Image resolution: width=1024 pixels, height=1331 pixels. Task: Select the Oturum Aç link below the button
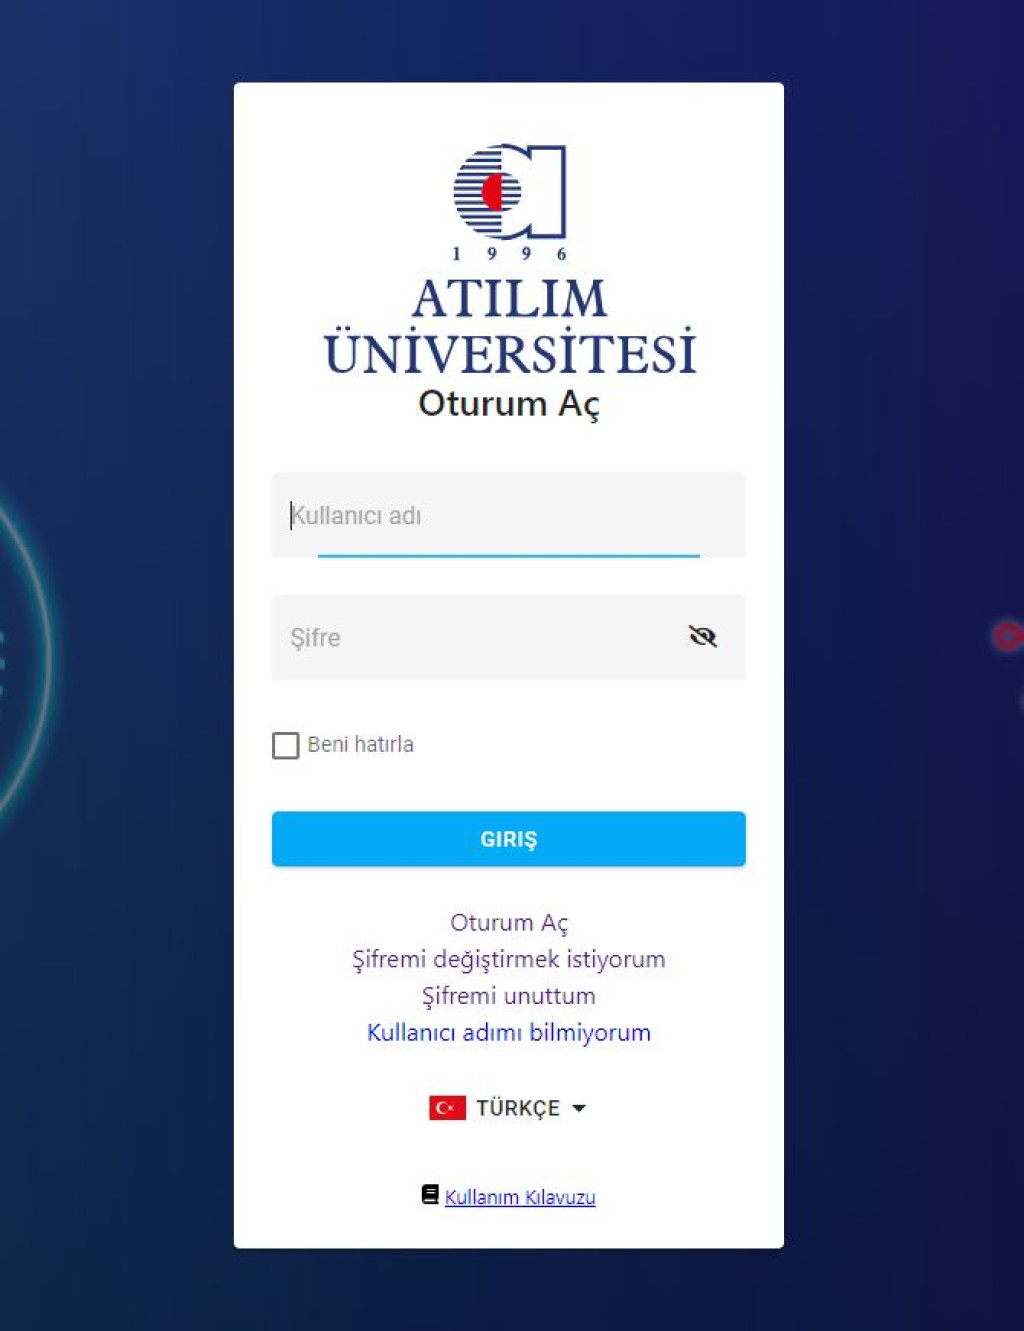[509, 922]
